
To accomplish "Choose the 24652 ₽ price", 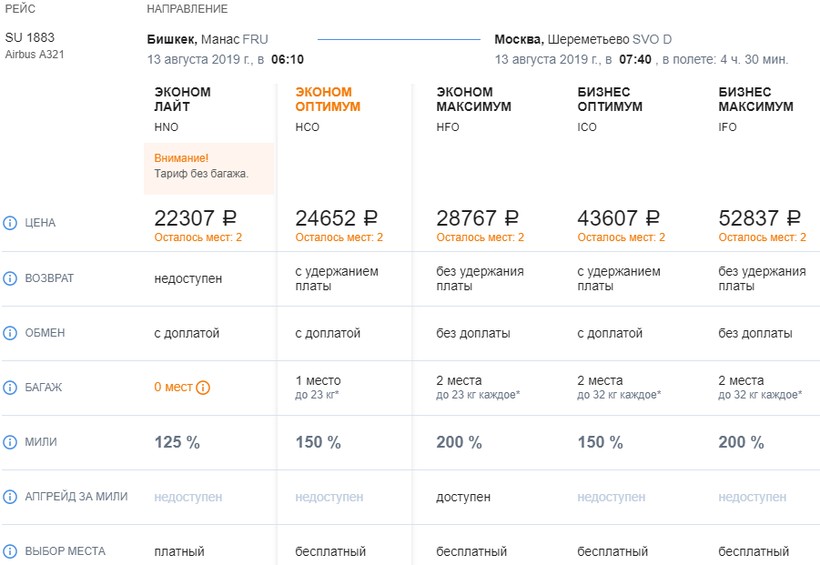I will [336, 218].
